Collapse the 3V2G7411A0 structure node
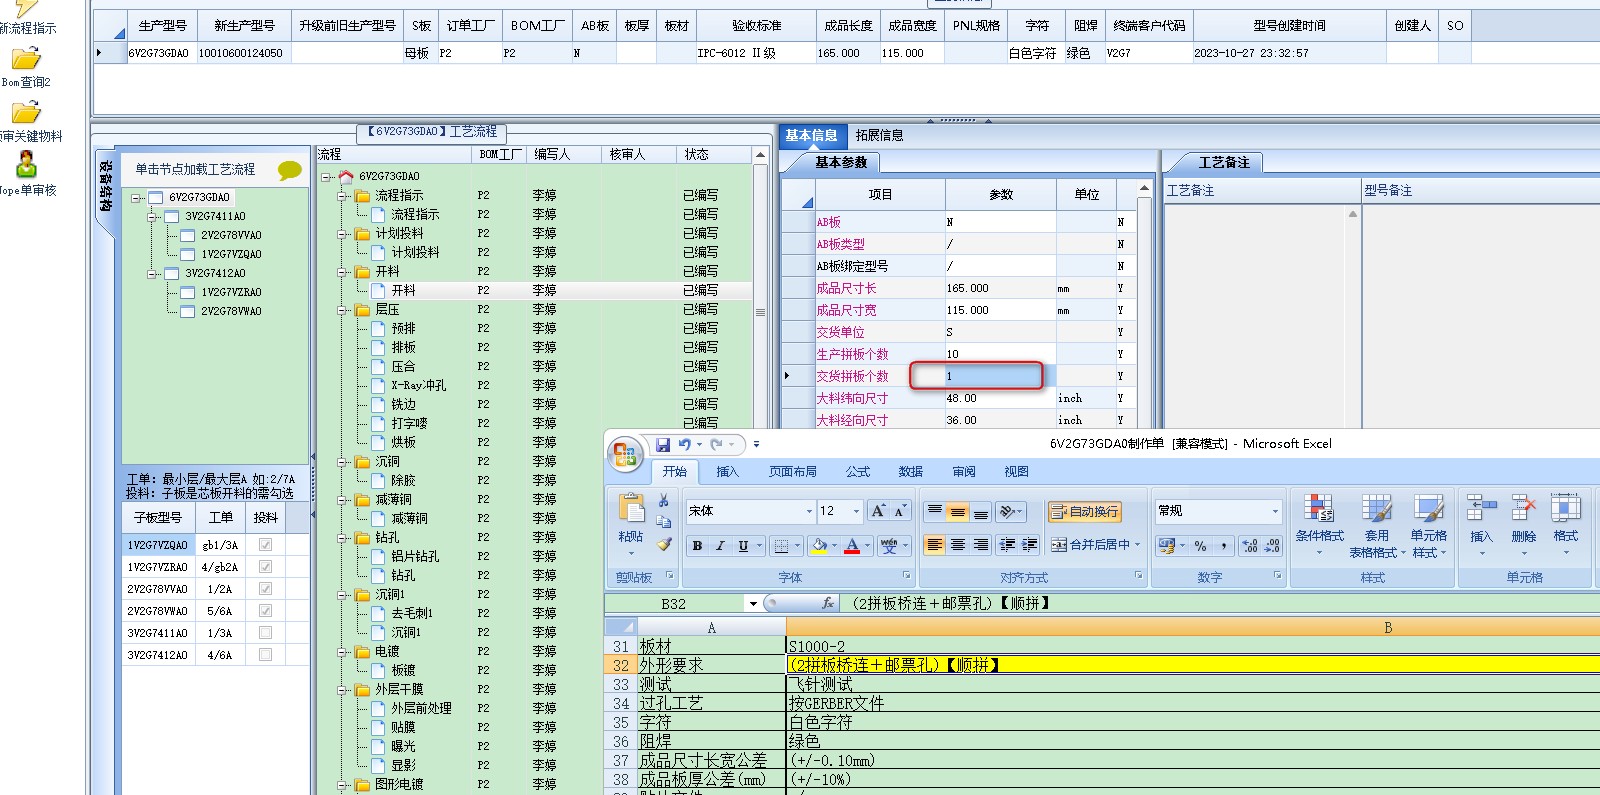 tap(153, 216)
